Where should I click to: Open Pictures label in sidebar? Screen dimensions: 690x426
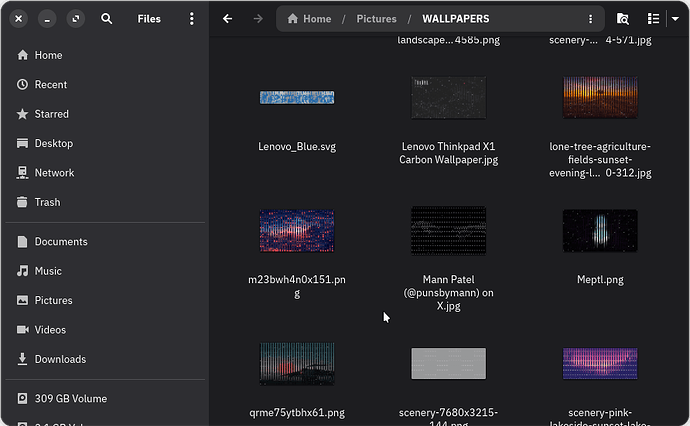(54, 300)
